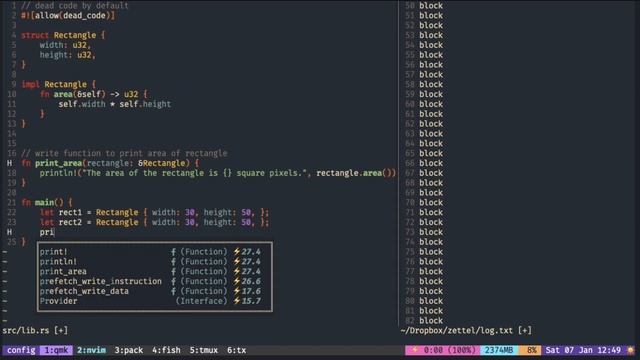Open tmux window 6:tx
The image size is (640, 360).
pos(236,350)
